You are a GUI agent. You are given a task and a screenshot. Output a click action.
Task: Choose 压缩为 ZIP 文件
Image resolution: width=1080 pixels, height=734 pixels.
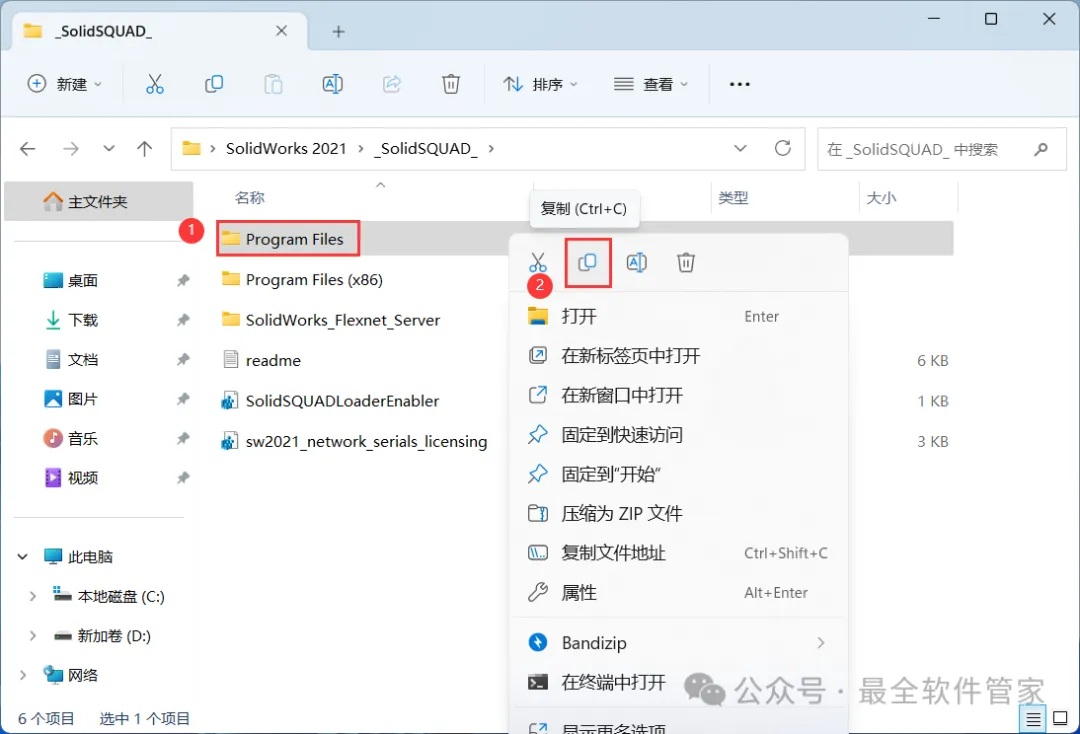click(678, 513)
